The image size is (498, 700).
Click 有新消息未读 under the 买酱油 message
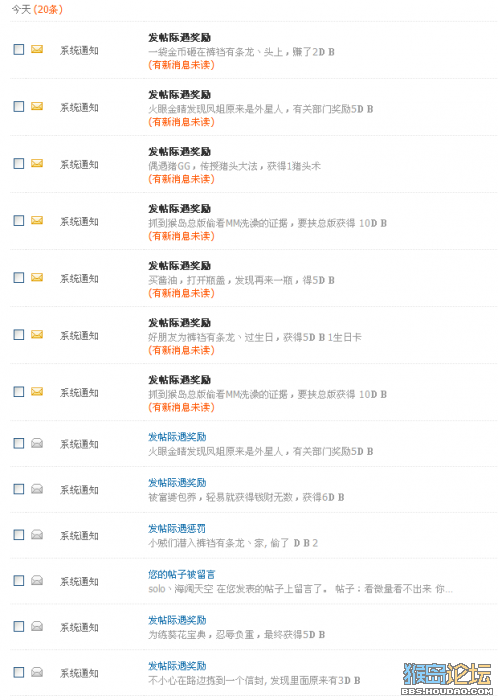(181, 293)
